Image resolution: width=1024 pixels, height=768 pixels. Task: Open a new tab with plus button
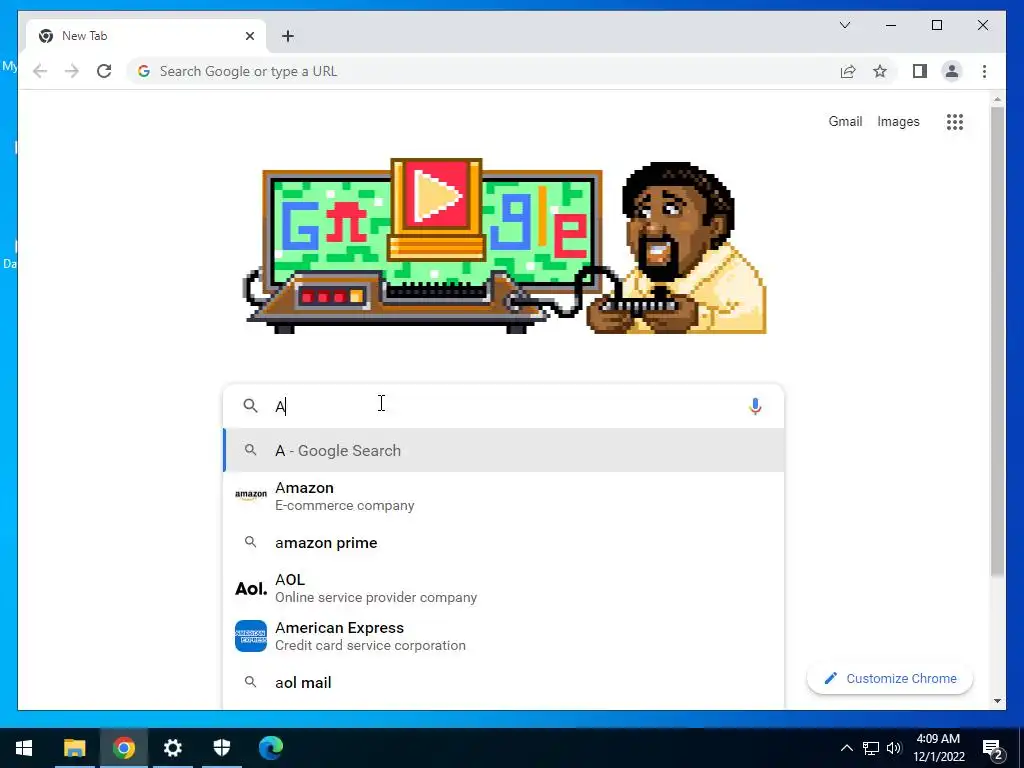click(x=288, y=36)
